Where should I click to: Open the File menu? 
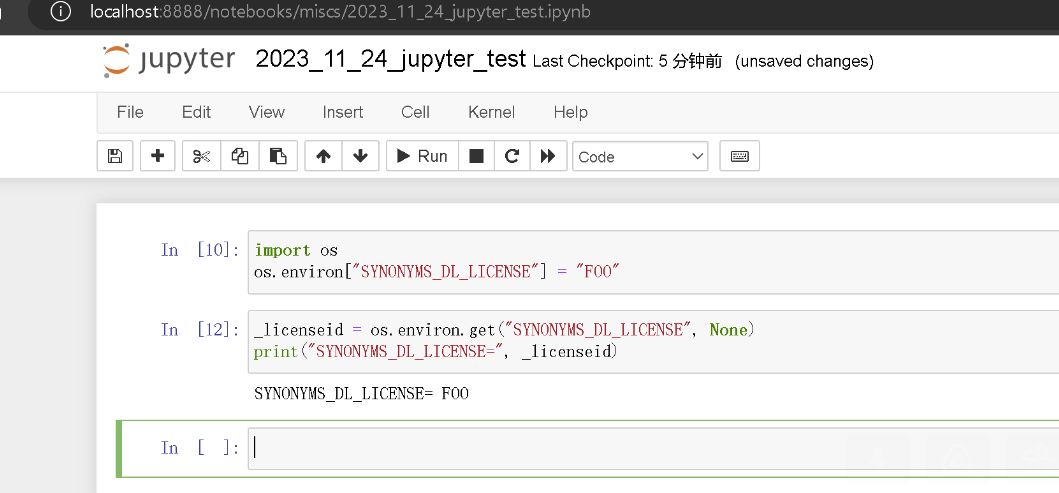tap(130, 112)
